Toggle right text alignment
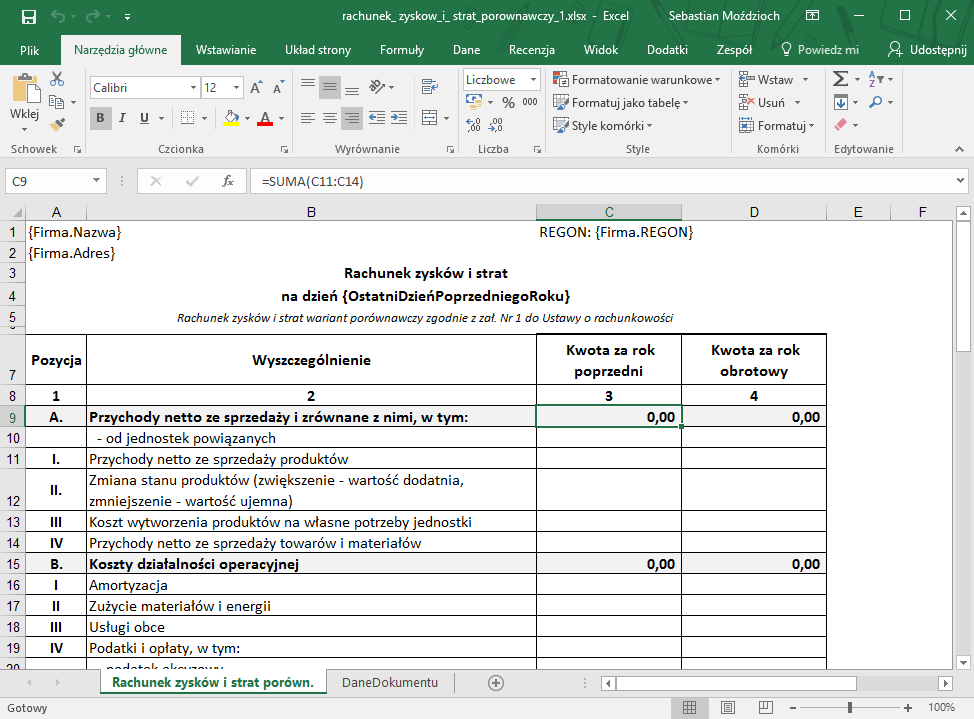Screen dimensions: 974x719 352,119
